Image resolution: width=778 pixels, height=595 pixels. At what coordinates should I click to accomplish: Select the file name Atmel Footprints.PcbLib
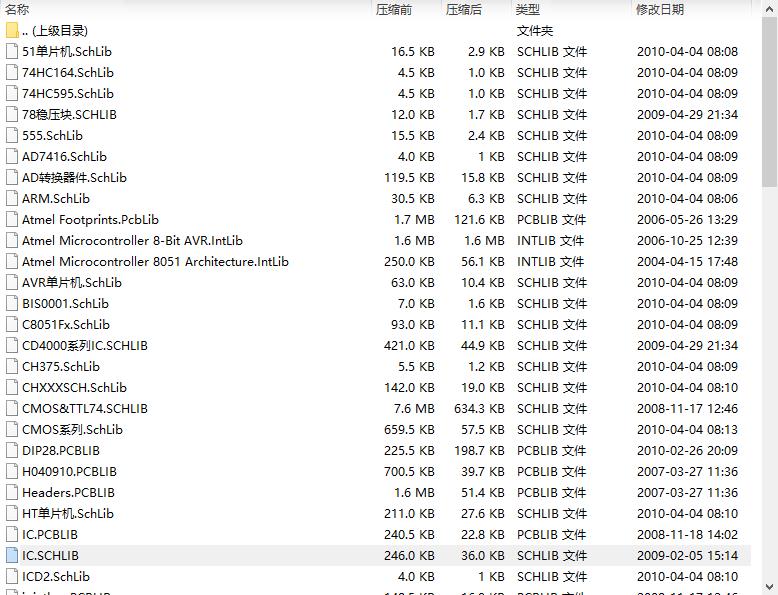click(x=90, y=220)
